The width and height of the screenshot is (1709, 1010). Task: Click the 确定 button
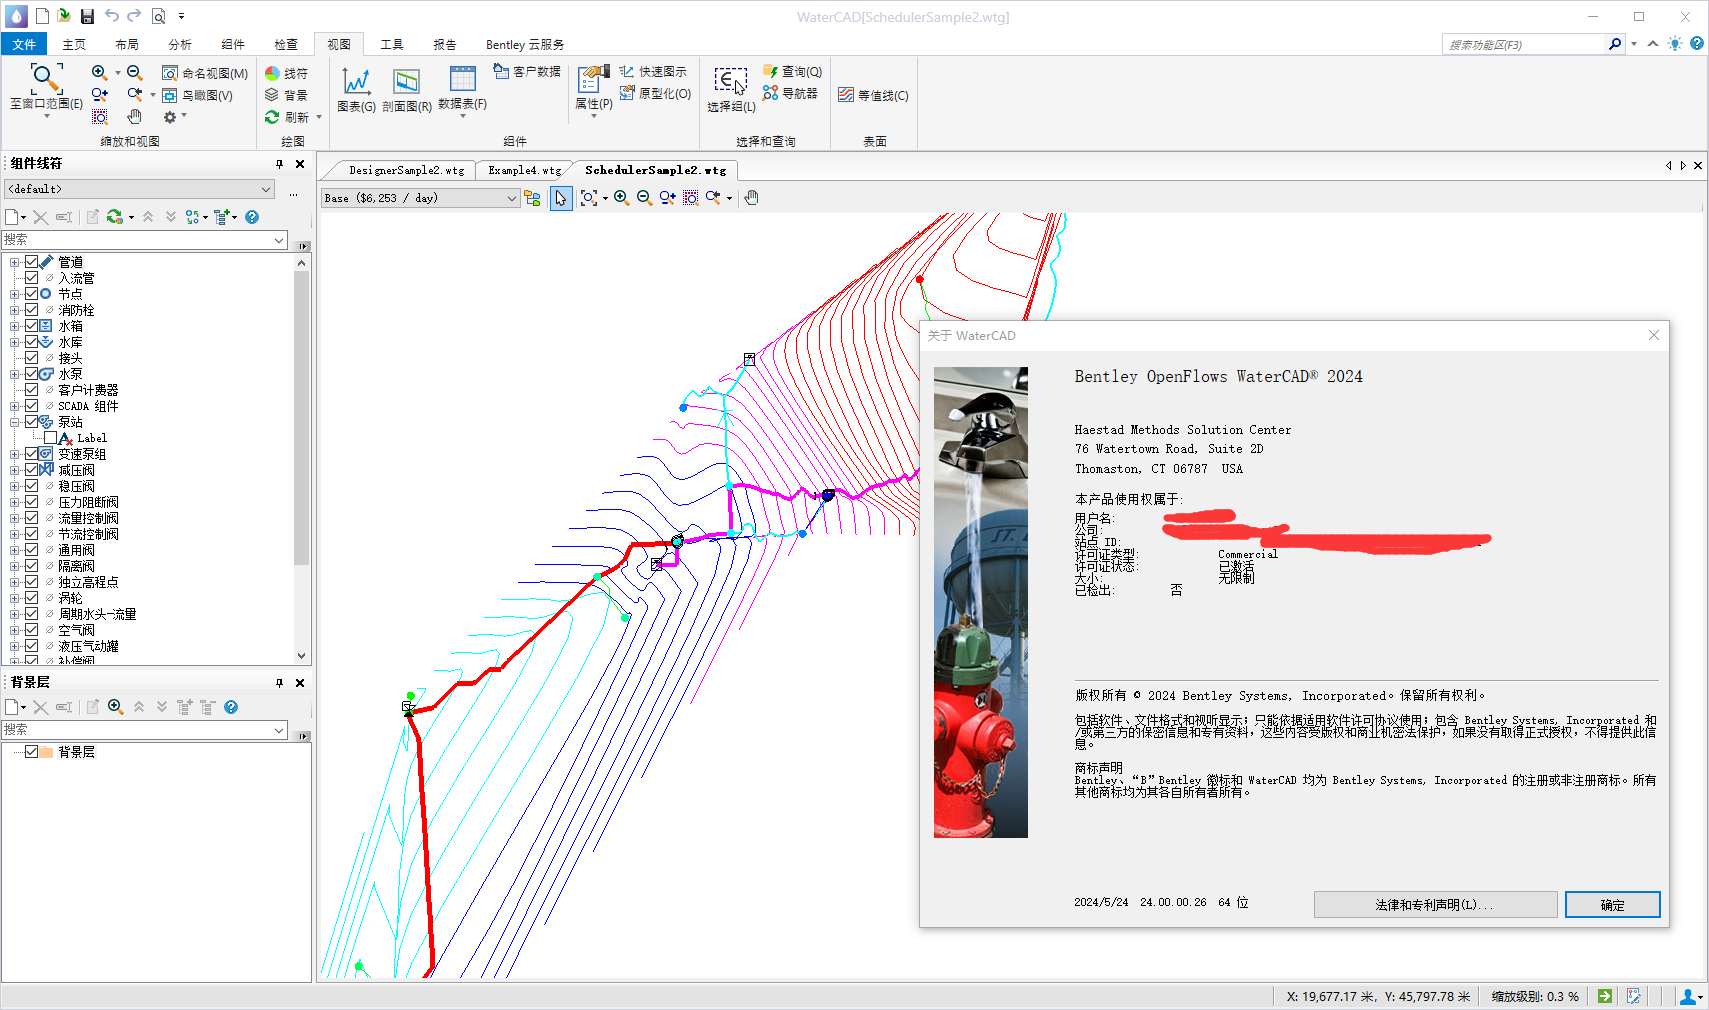coord(1612,905)
